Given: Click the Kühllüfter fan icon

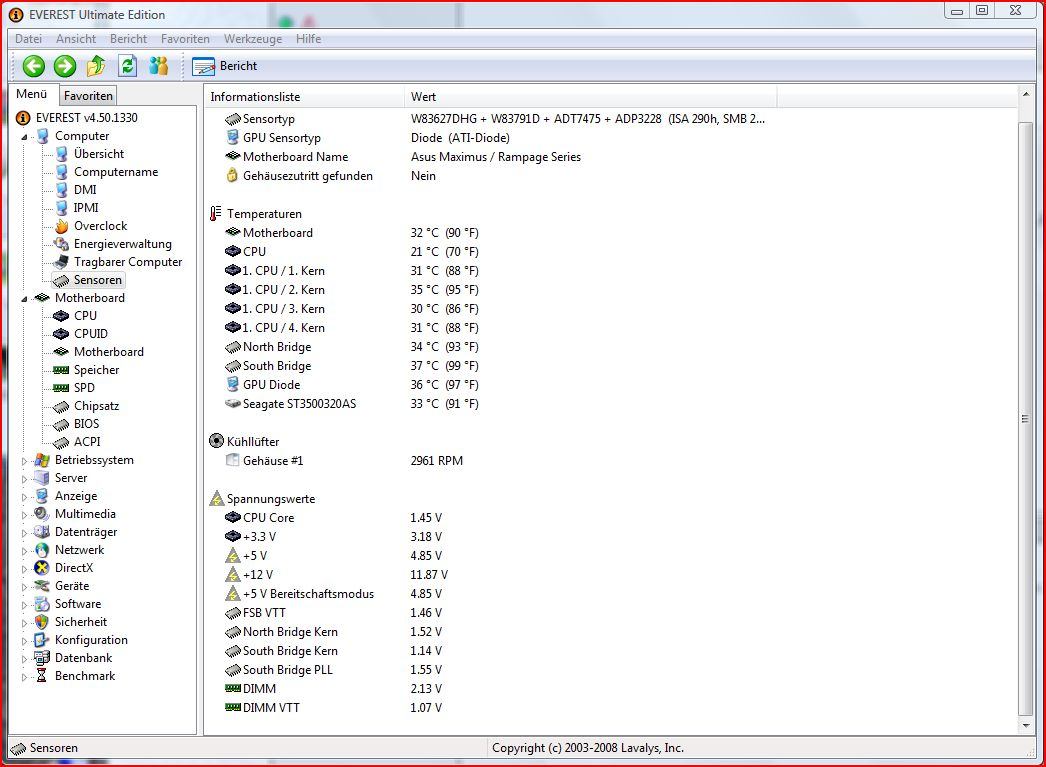Looking at the screenshot, I should point(216,442).
